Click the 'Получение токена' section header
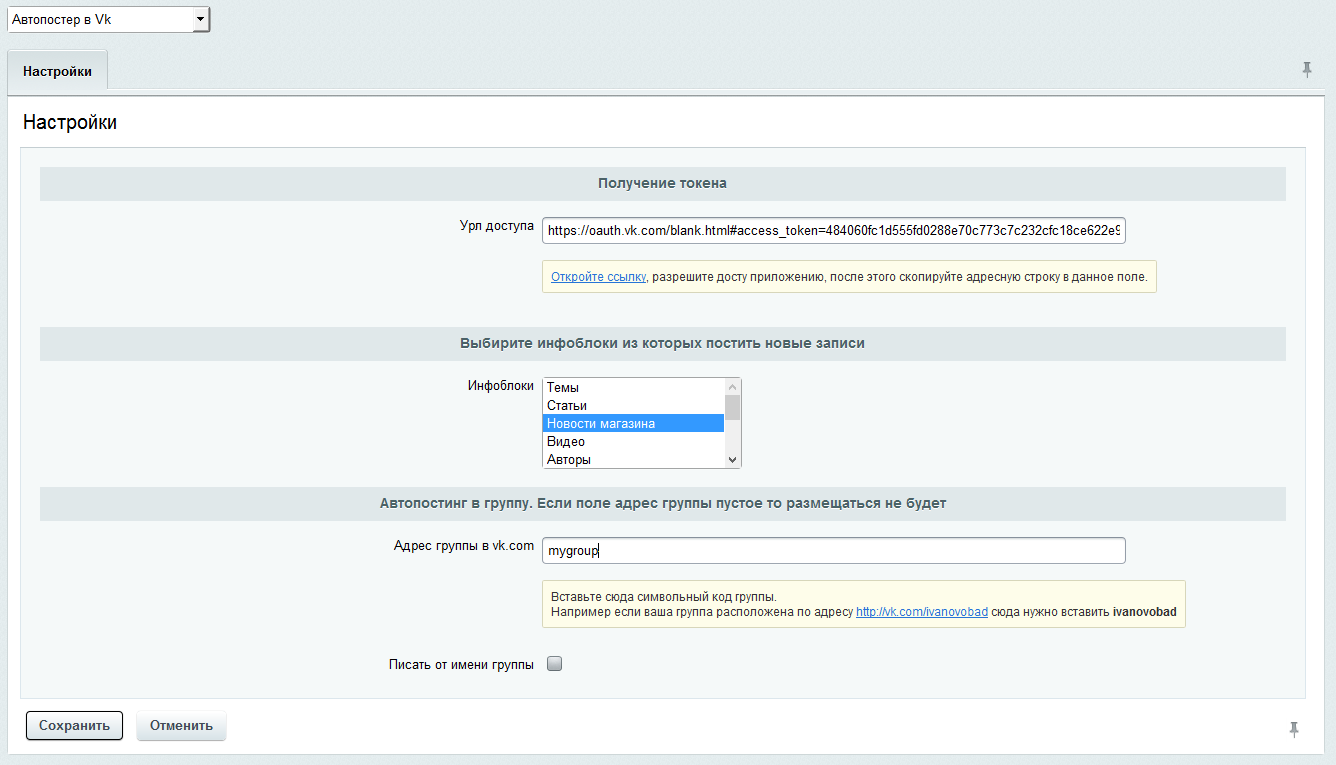1336x765 pixels. 662,184
